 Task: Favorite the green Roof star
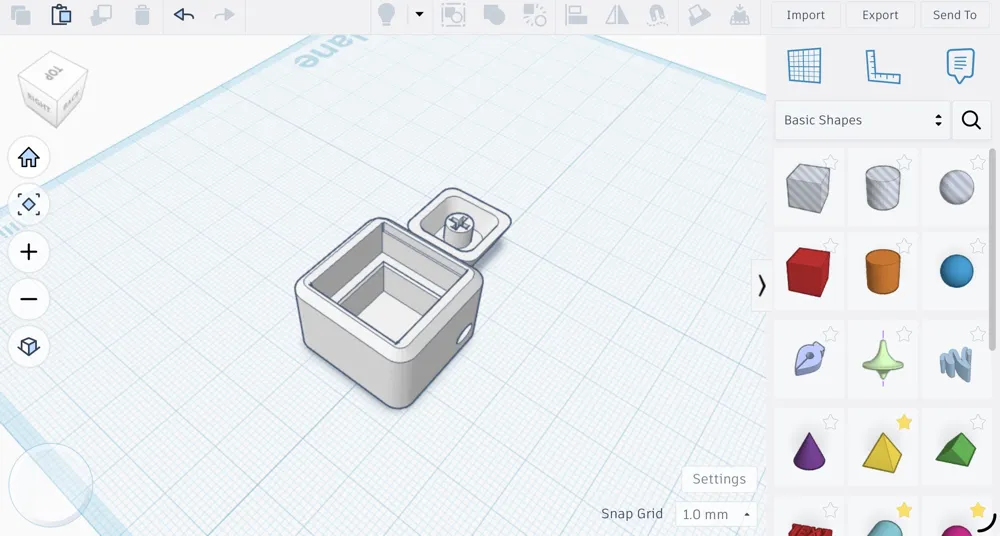978,422
